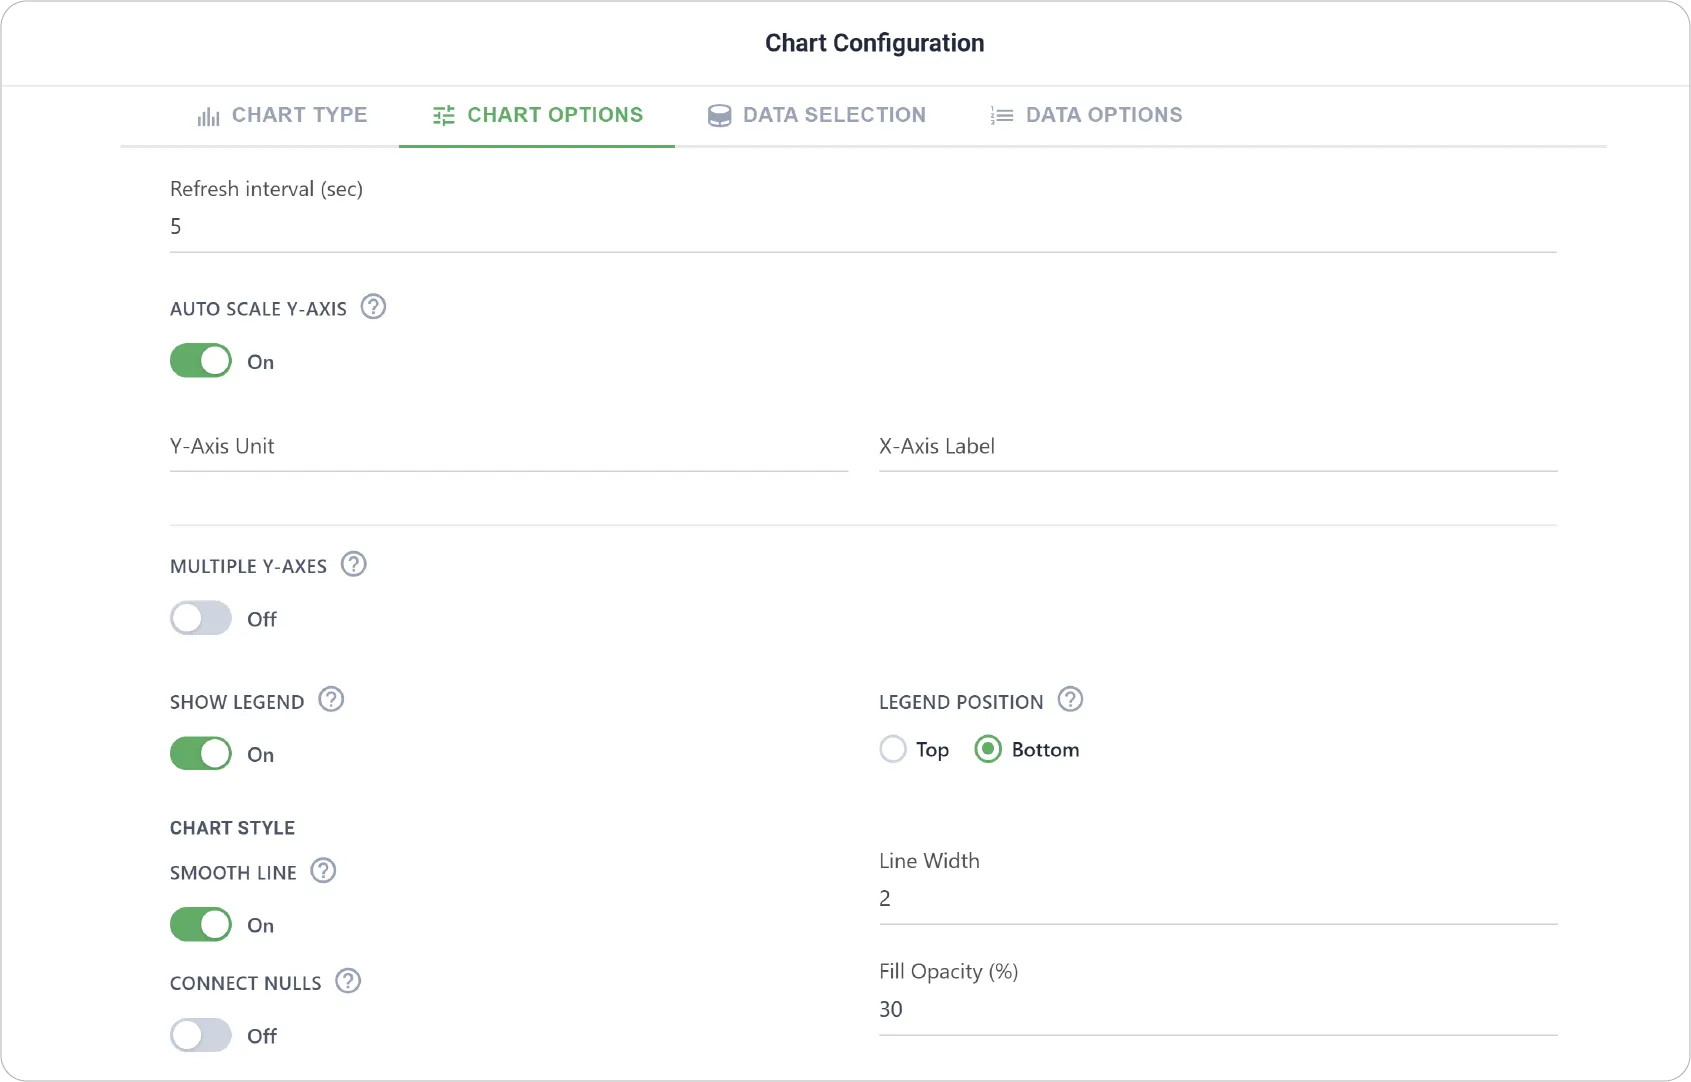The height and width of the screenshot is (1082, 1691).
Task: Click the Smooth Line question mark icon
Action: 323,871
